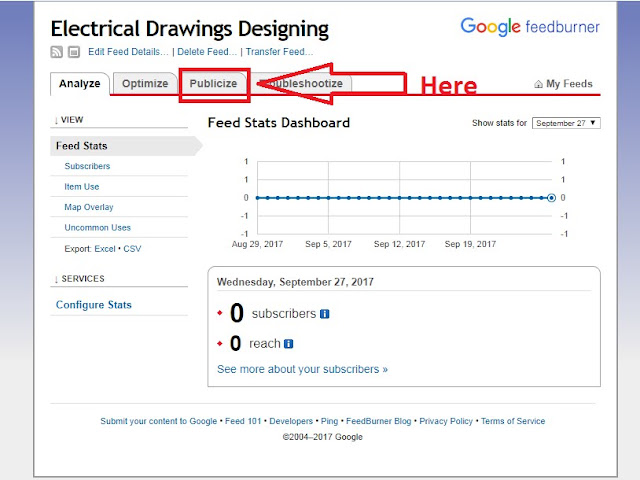Open Submit your content to Google
Screen dimensions: 640x480
click(x=159, y=421)
